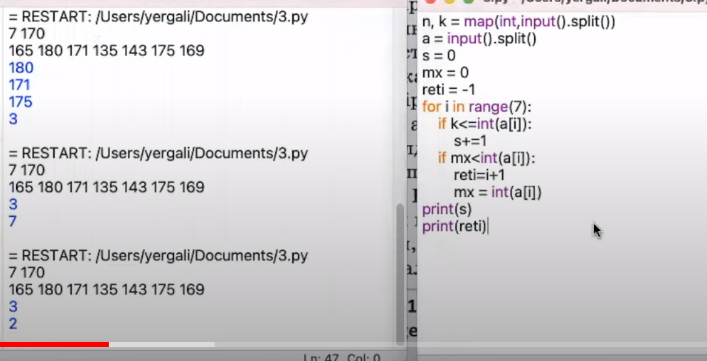The height and width of the screenshot is (361, 707).
Task: Click the green zoom button of editor window
Action: pos(469,1)
